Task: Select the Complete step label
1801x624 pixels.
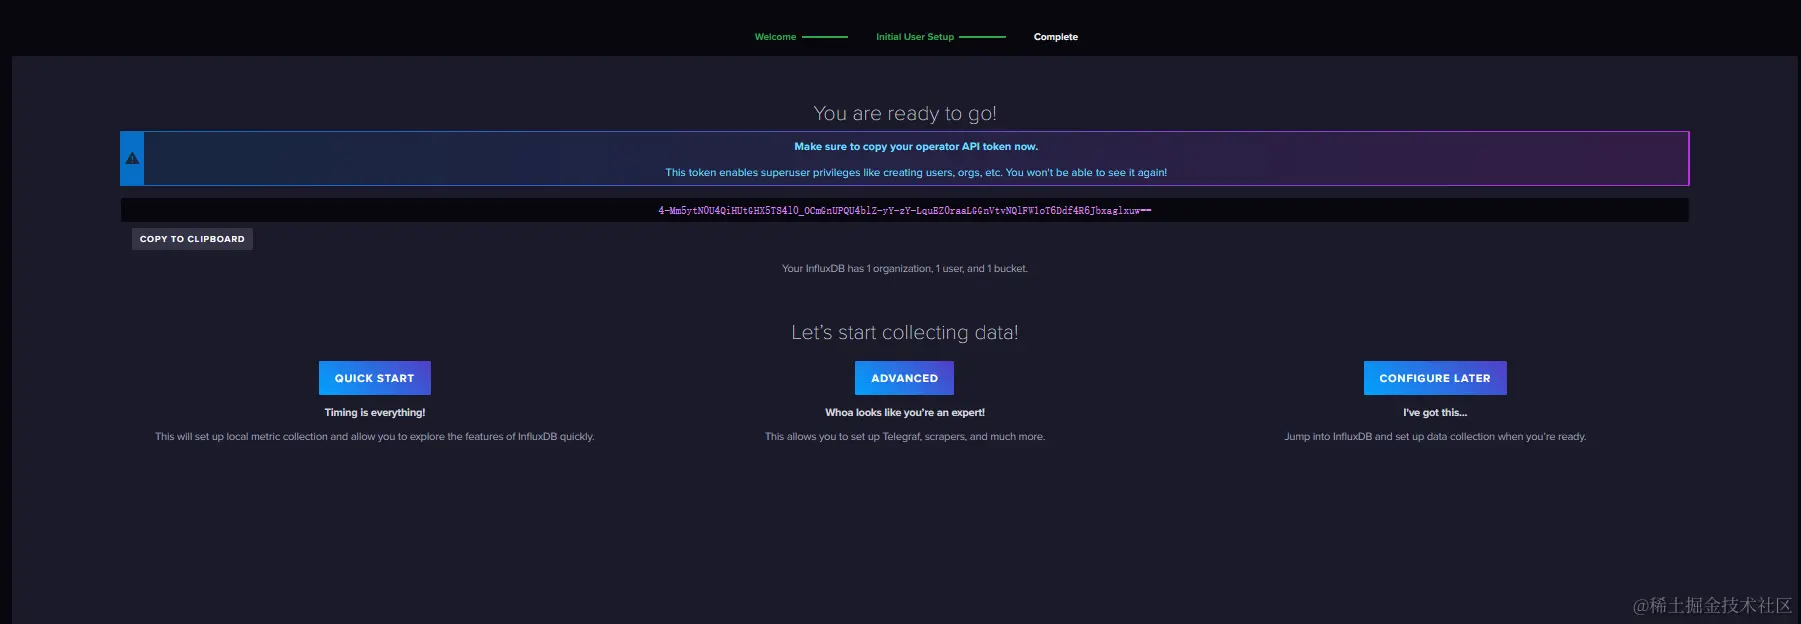Action: coord(1056,37)
